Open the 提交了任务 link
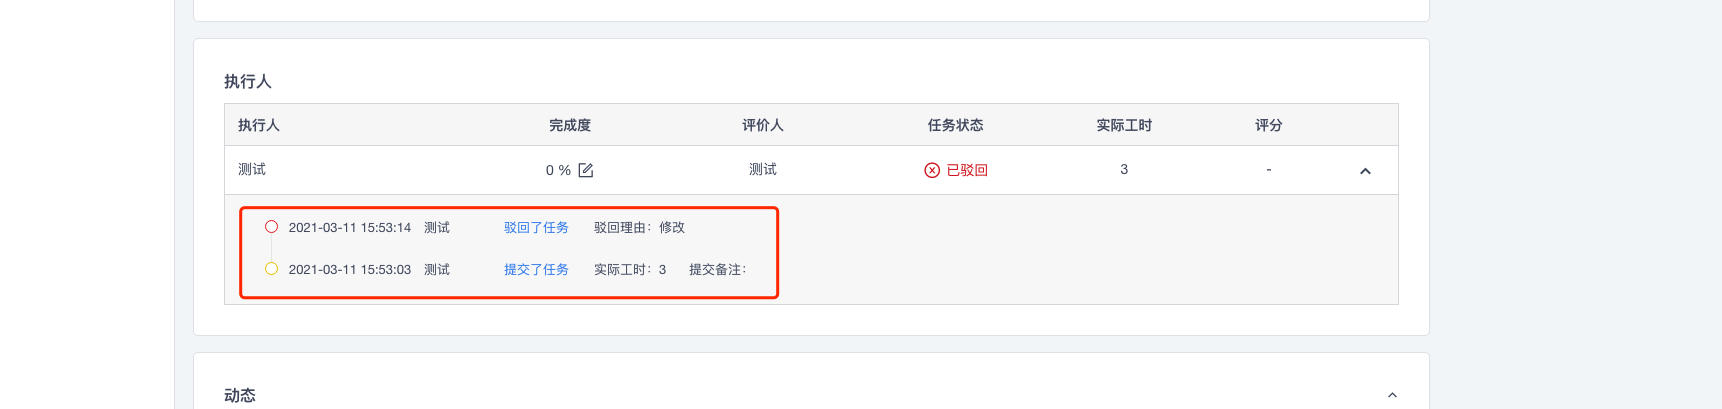This screenshot has width=1722, height=409. click(536, 270)
